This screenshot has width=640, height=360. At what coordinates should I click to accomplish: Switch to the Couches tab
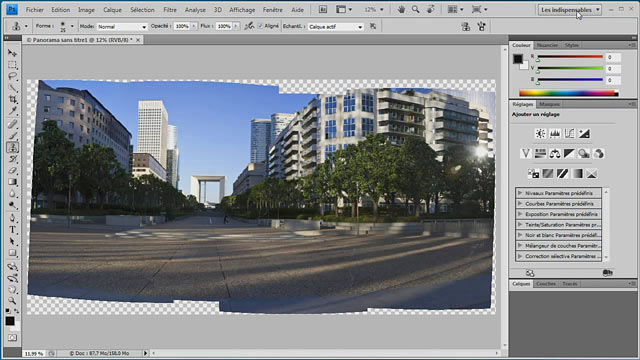point(546,284)
